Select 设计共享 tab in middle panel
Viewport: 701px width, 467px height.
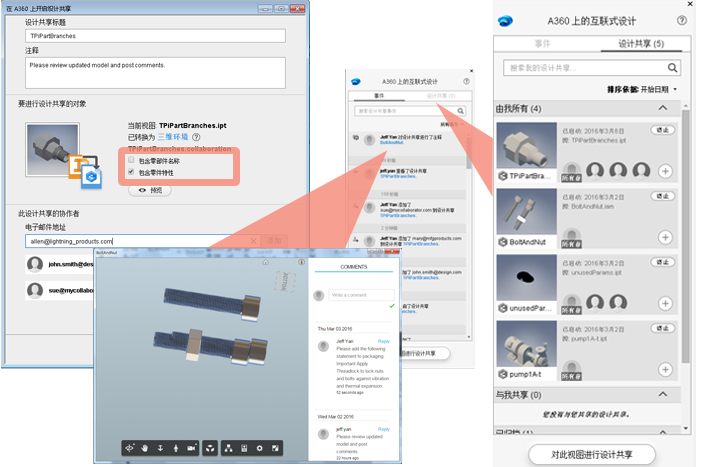441,96
